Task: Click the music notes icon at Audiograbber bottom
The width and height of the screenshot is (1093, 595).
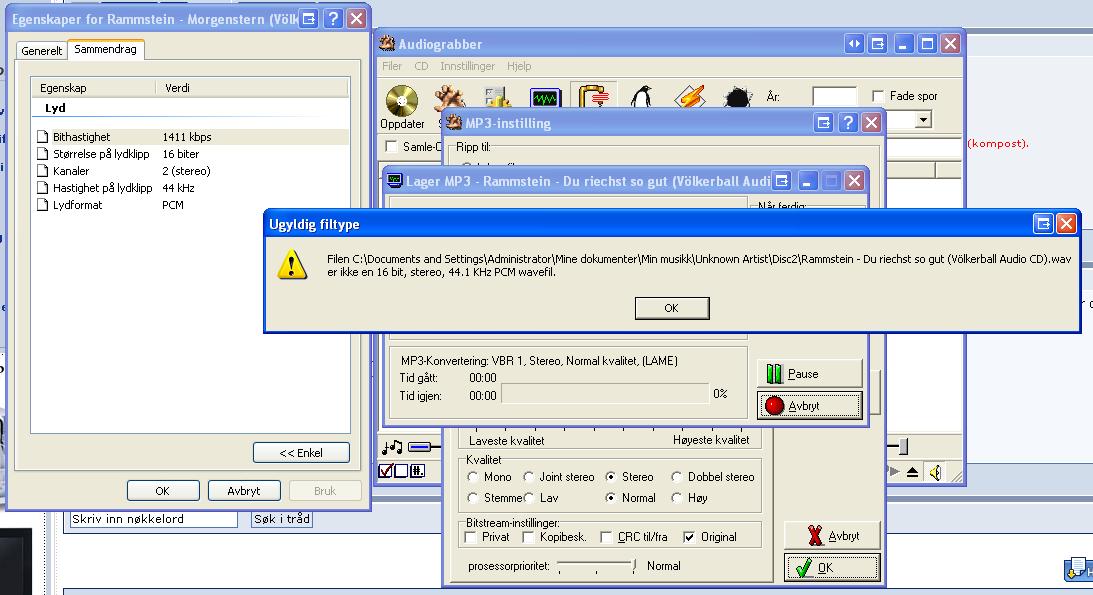Action: click(392, 447)
